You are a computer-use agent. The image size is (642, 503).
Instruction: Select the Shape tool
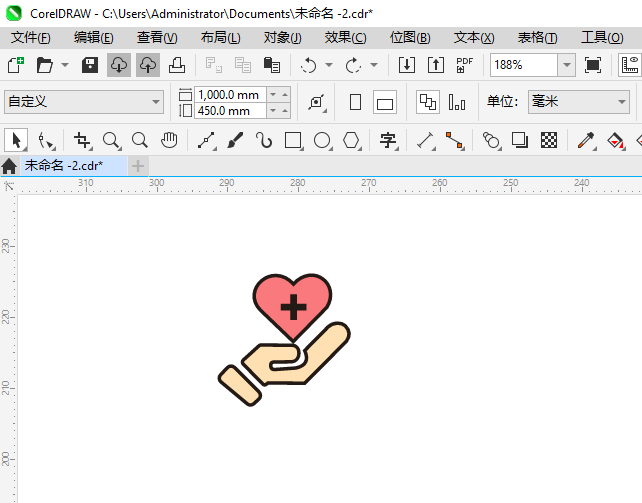pos(45,140)
